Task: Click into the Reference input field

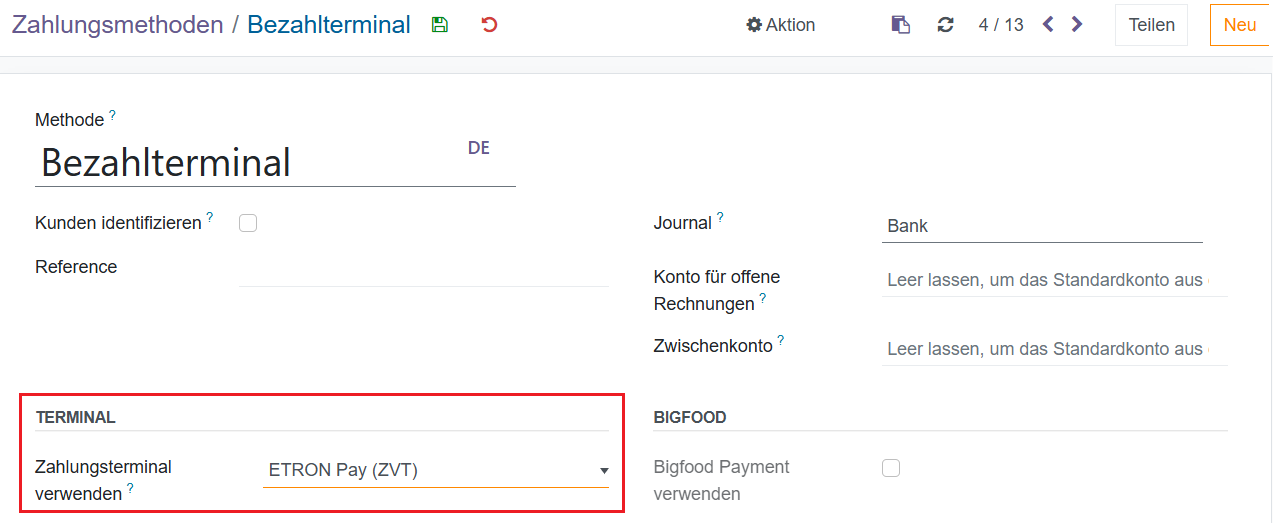Action: 423,268
